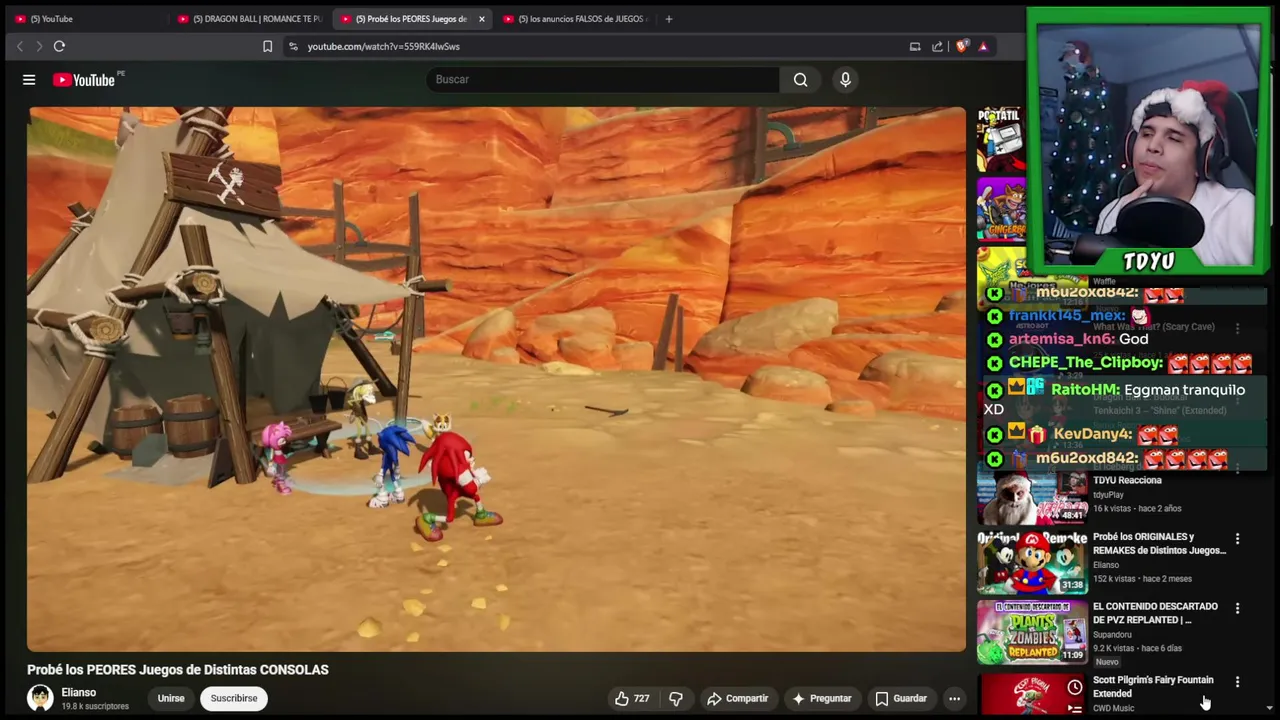This screenshot has height=720, width=1280.
Task: Open options menu for Scott Pilgrim video
Action: point(1237,682)
